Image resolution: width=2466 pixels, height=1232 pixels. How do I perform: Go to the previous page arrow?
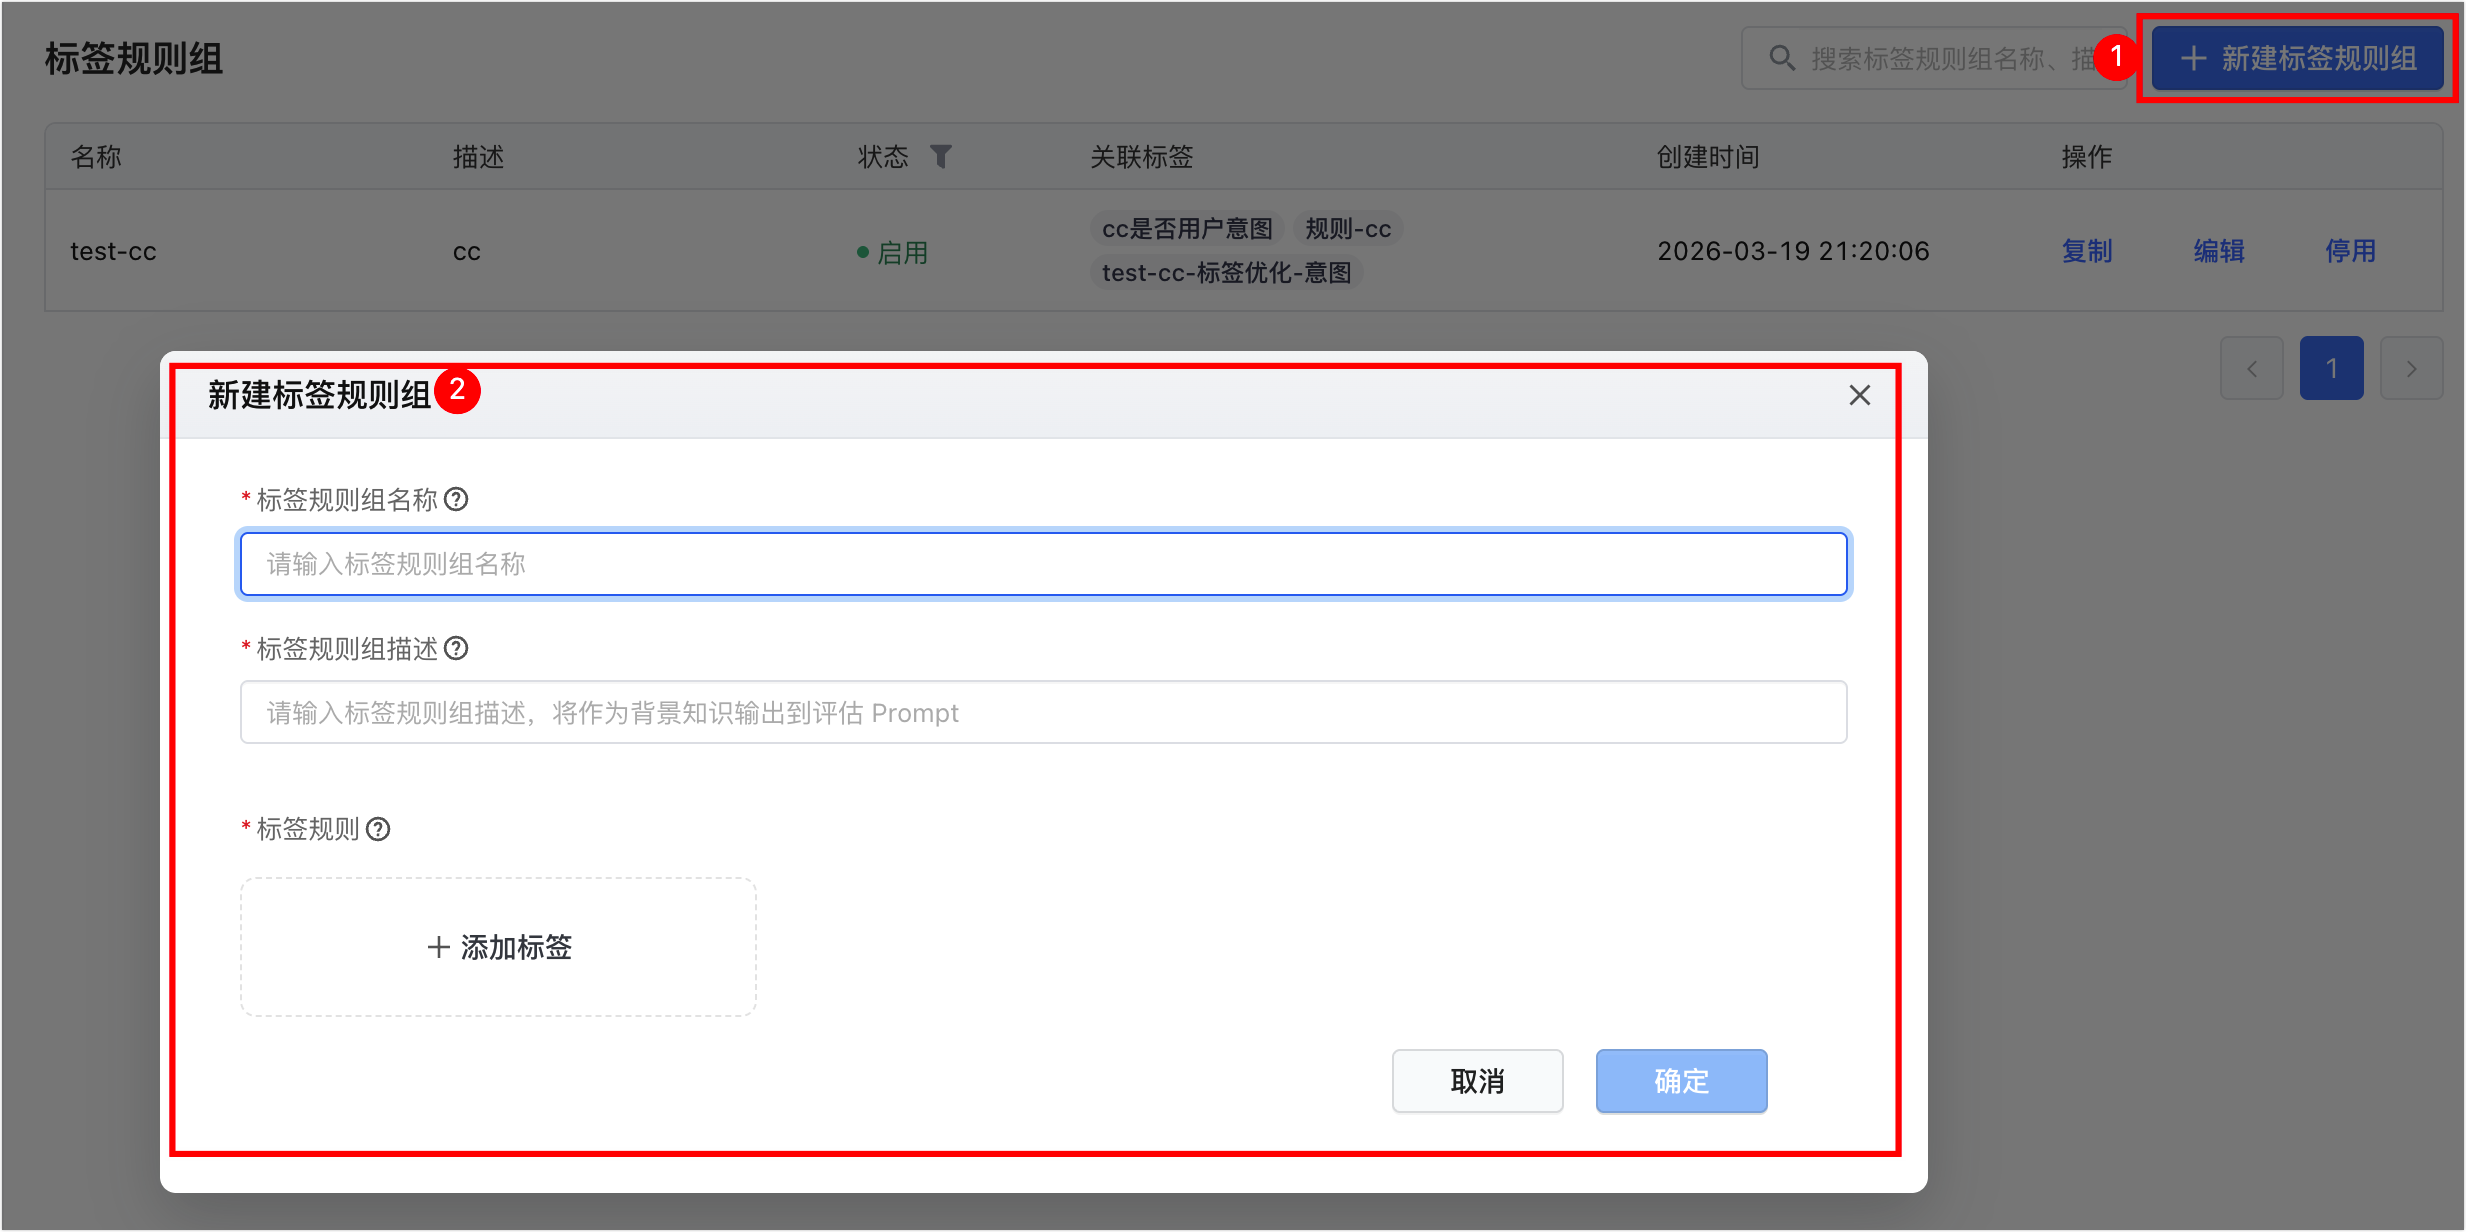2251,369
